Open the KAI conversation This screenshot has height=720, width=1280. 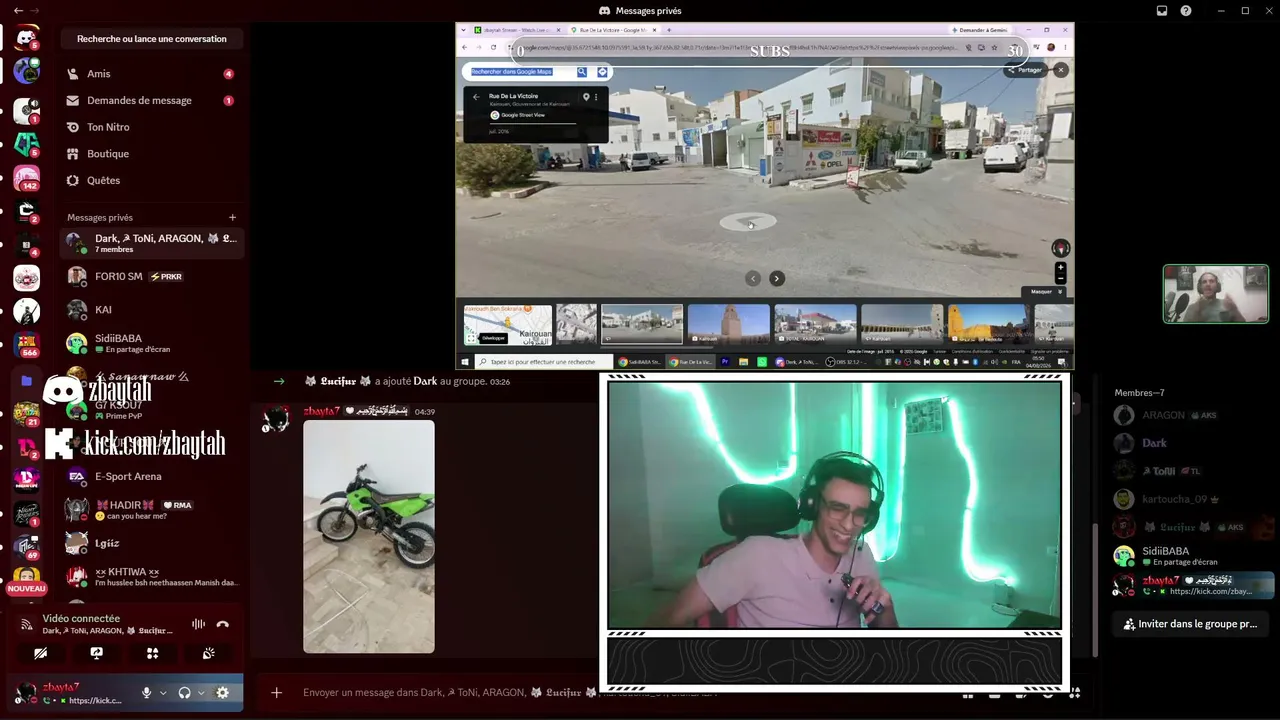click(152, 310)
